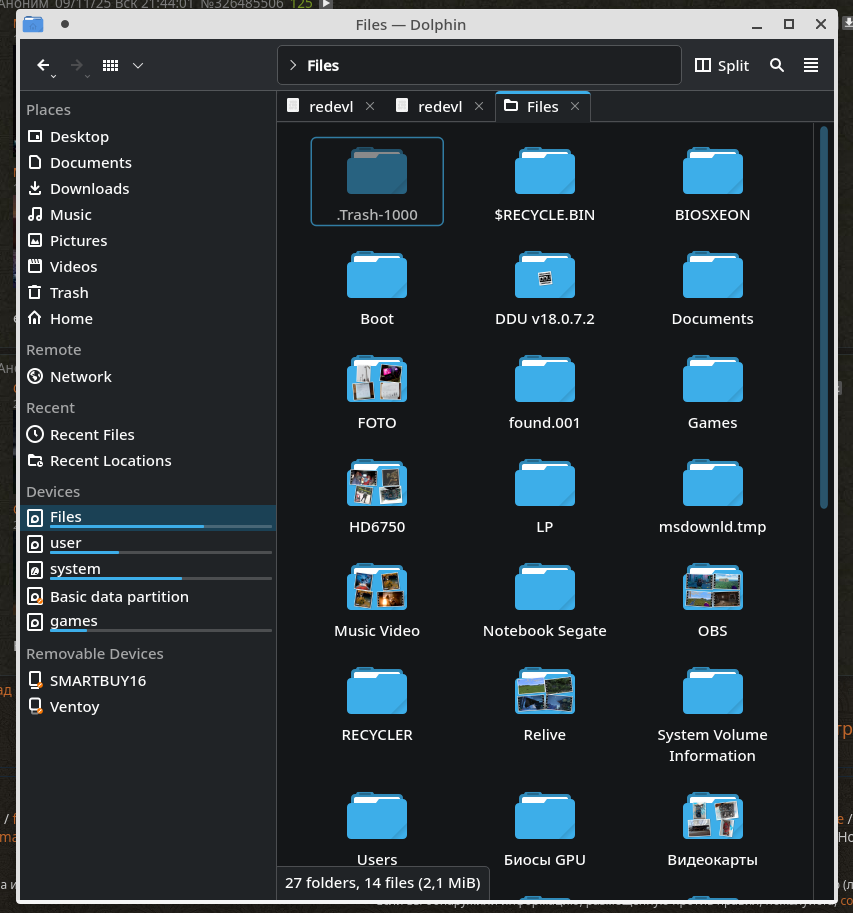The width and height of the screenshot is (853, 913).
Task: Open the search magnifier icon
Action: (777, 65)
